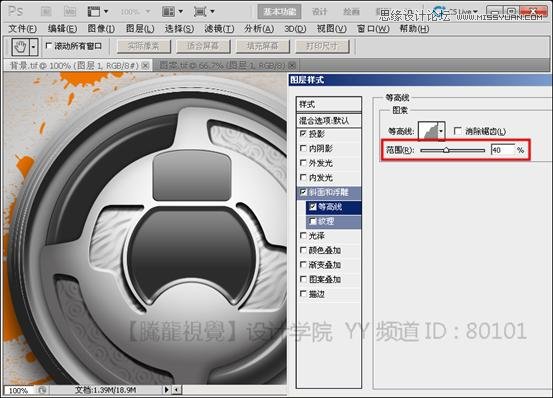
Task: Launch Bridge from the Br icon
Action: (46, 12)
